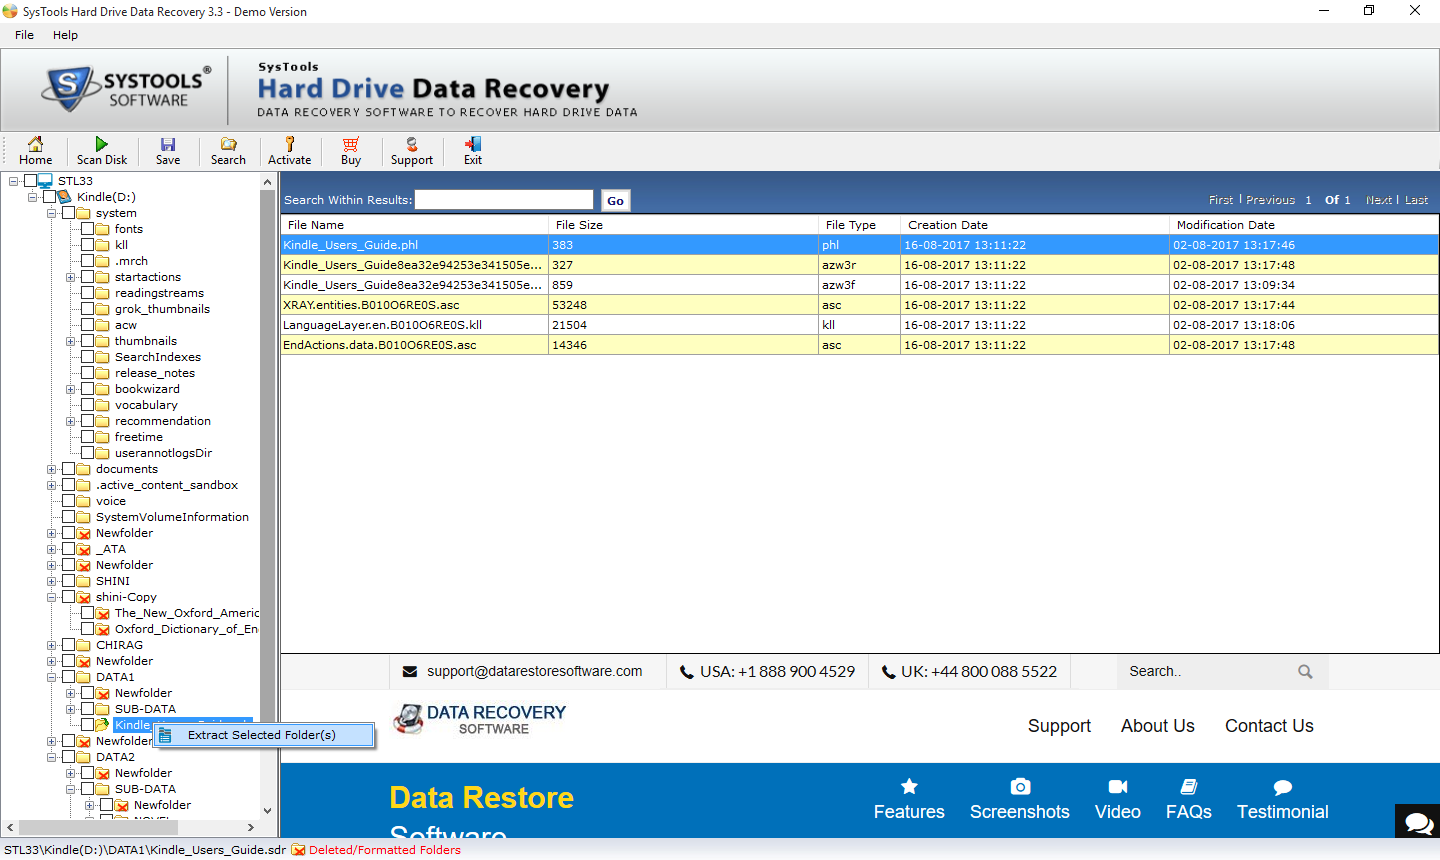
Task: Tick the DATA1 folder checkbox
Action: click(68, 677)
